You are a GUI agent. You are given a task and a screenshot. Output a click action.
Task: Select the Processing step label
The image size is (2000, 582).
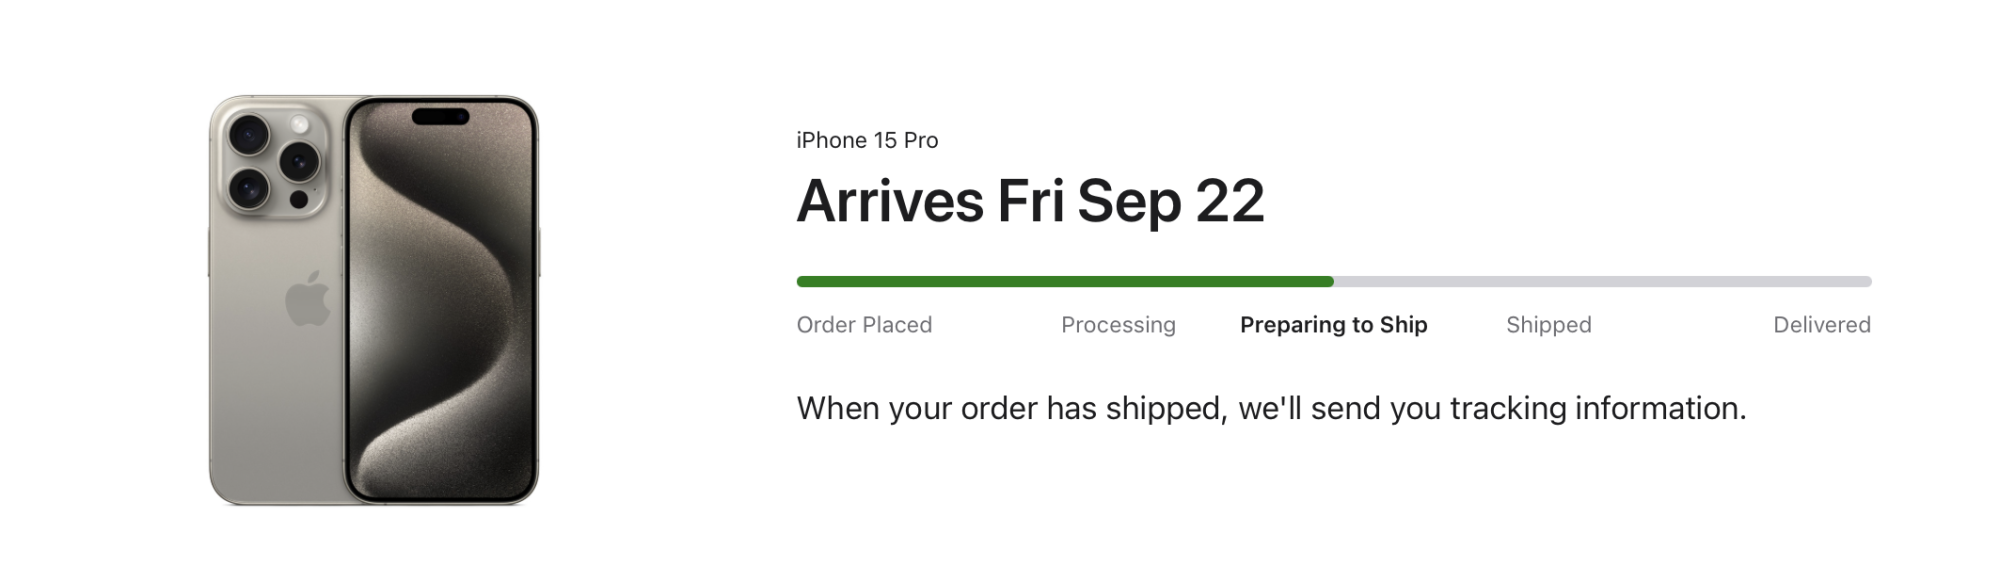(x=1118, y=325)
